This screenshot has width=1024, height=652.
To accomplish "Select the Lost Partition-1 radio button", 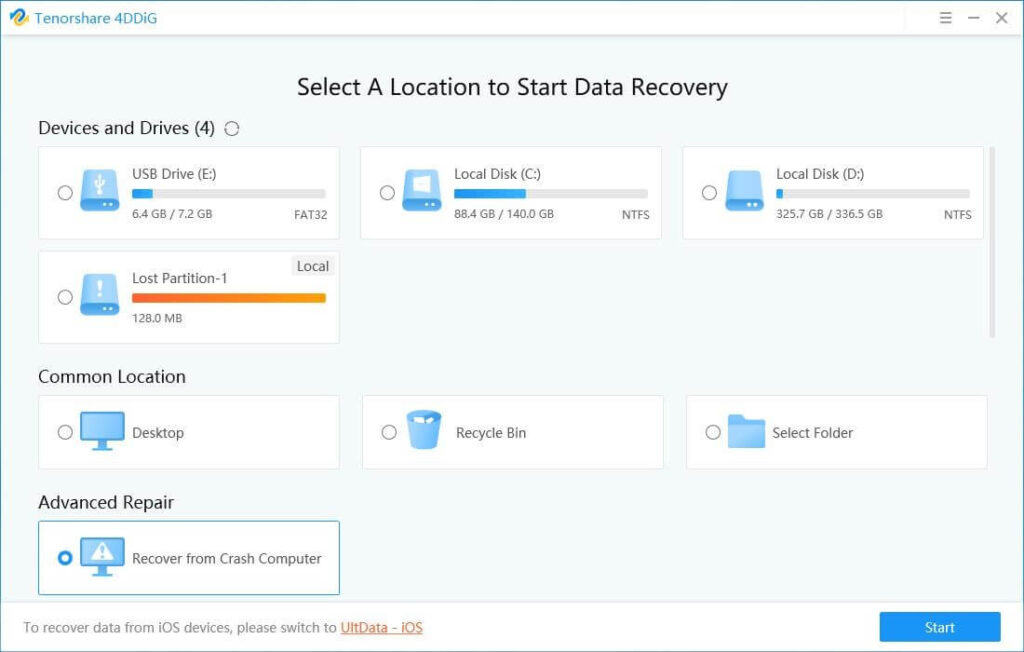I will [65, 296].
